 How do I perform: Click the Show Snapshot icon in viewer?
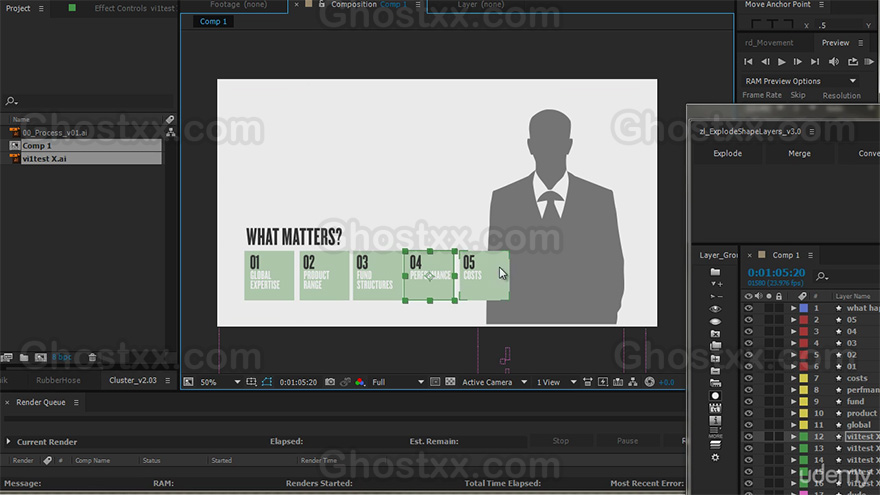click(345, 382)
